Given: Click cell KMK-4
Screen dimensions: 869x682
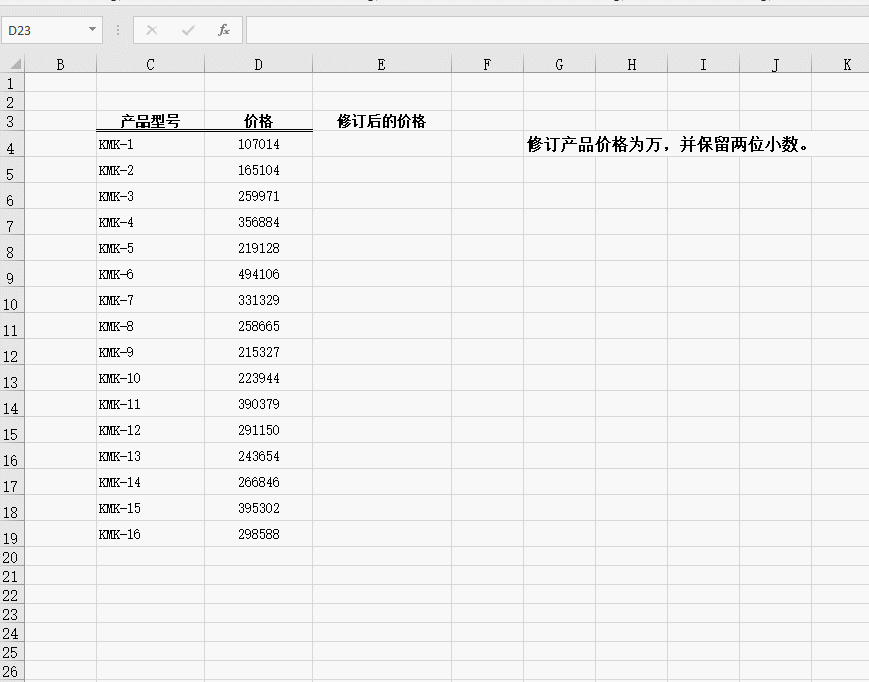Looking at the screenshot, I should click(150, 222).
